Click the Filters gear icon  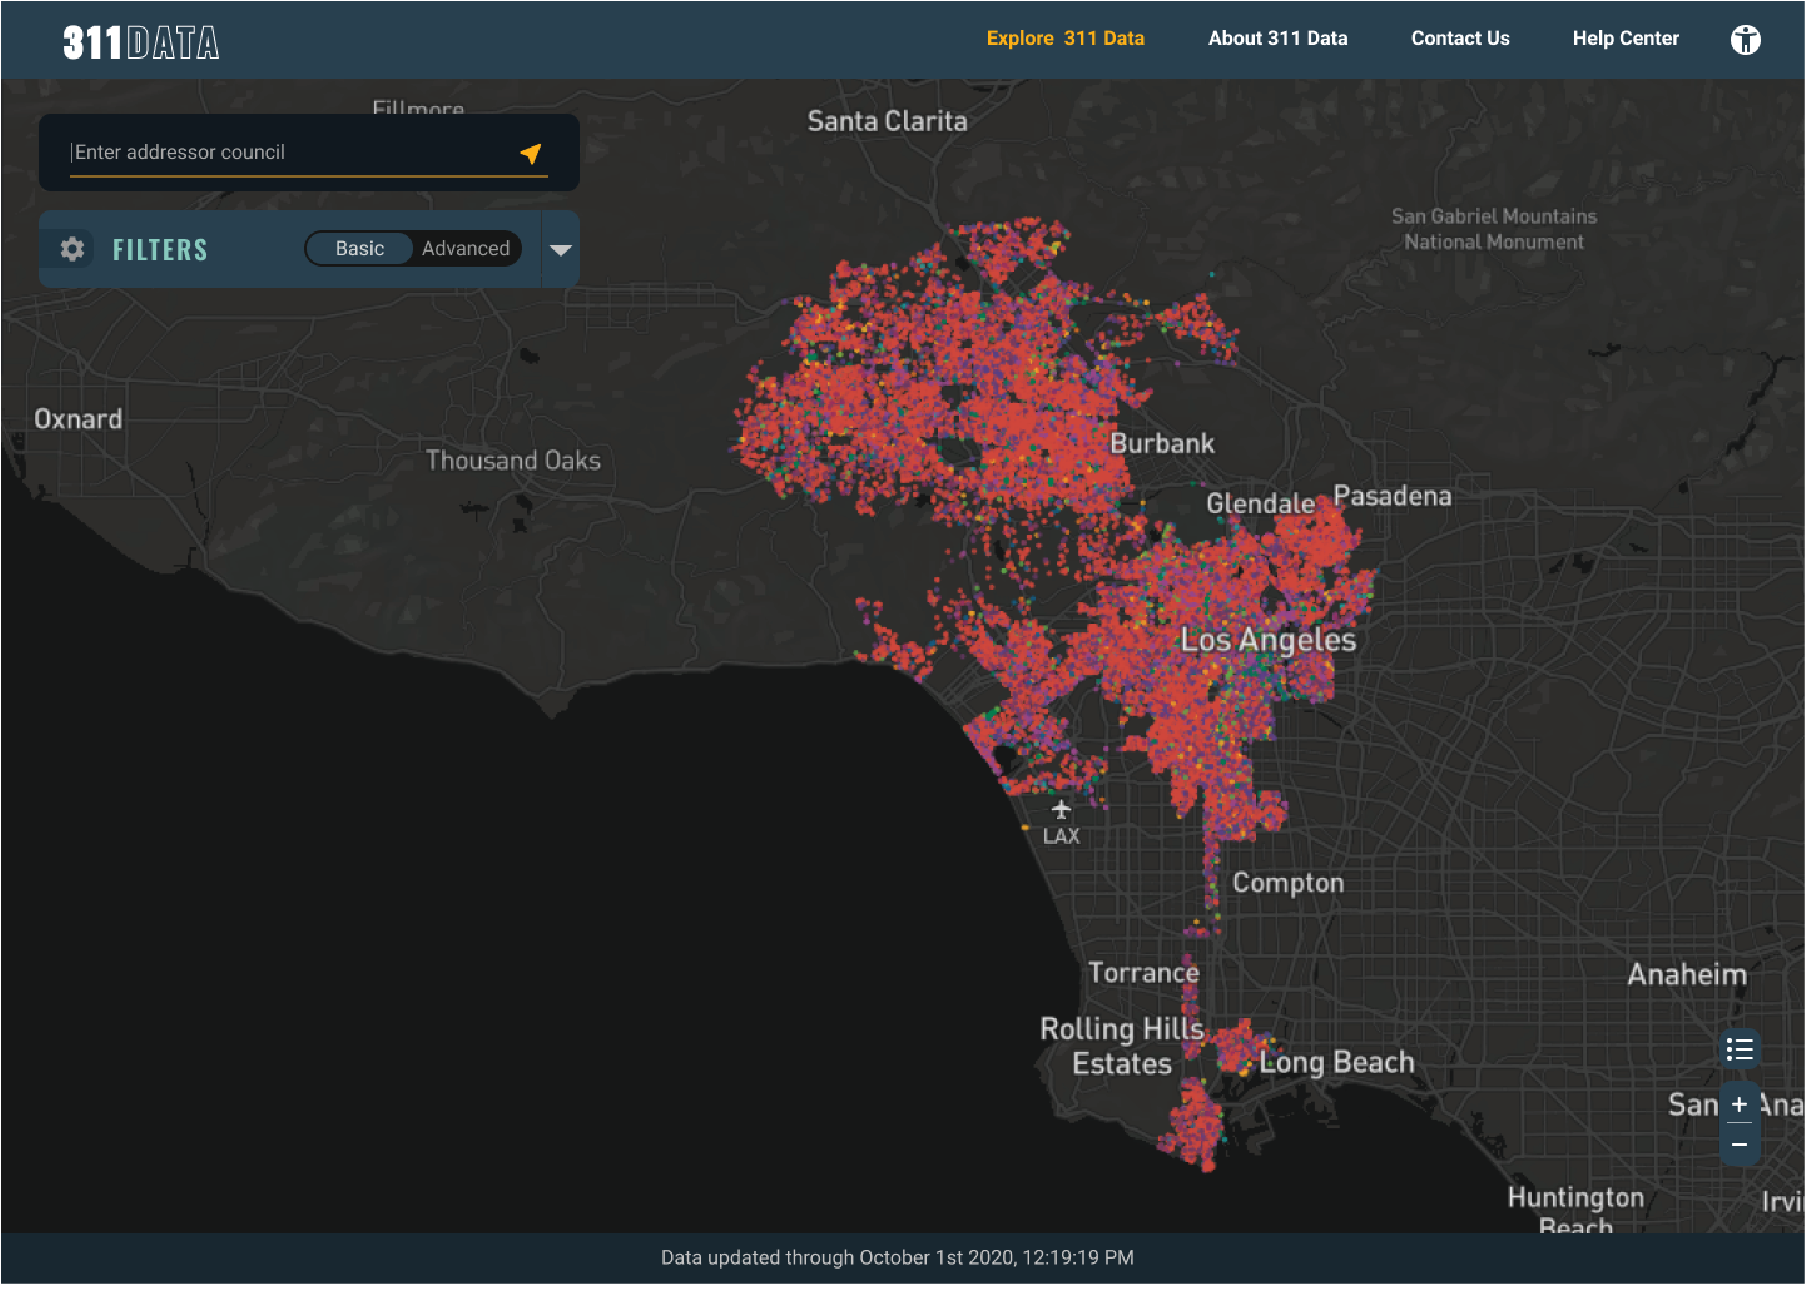click(72, 249)
